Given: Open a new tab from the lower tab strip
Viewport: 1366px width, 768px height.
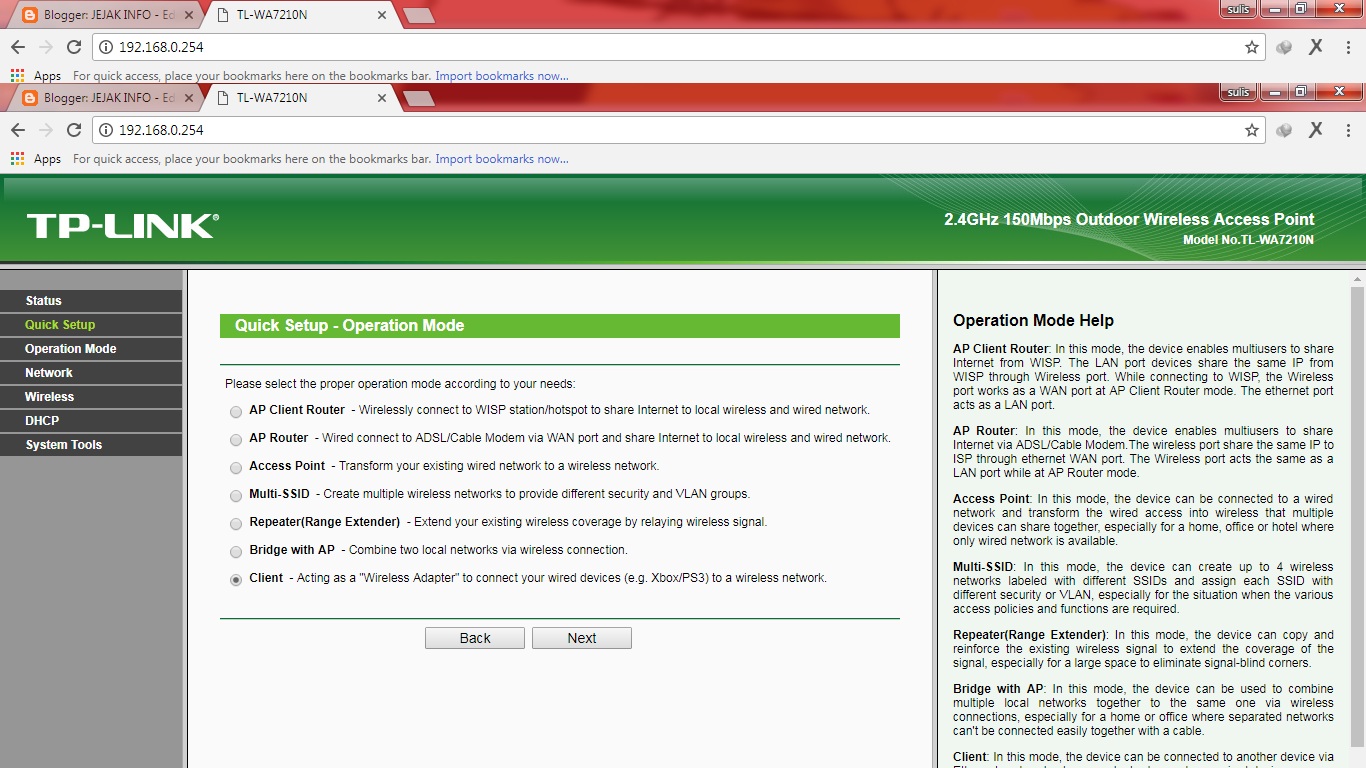Looking at the screenshot, I should tap(419, 98).
